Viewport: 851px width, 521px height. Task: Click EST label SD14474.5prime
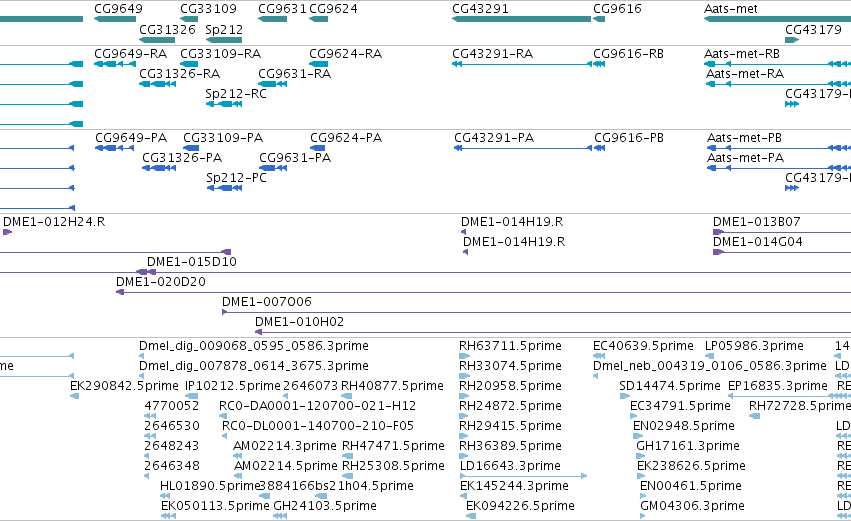[x=670, y=386]
